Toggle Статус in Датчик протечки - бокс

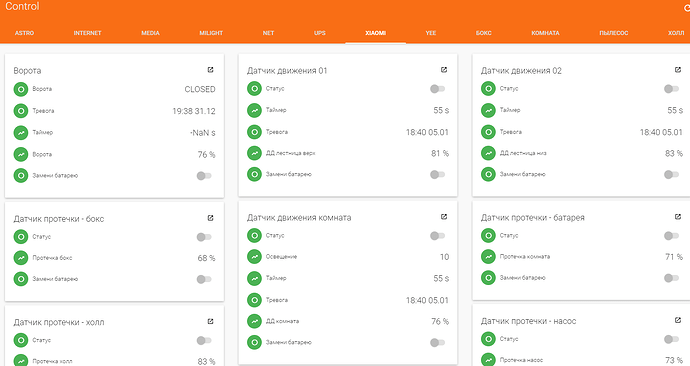tap(204, 237)
